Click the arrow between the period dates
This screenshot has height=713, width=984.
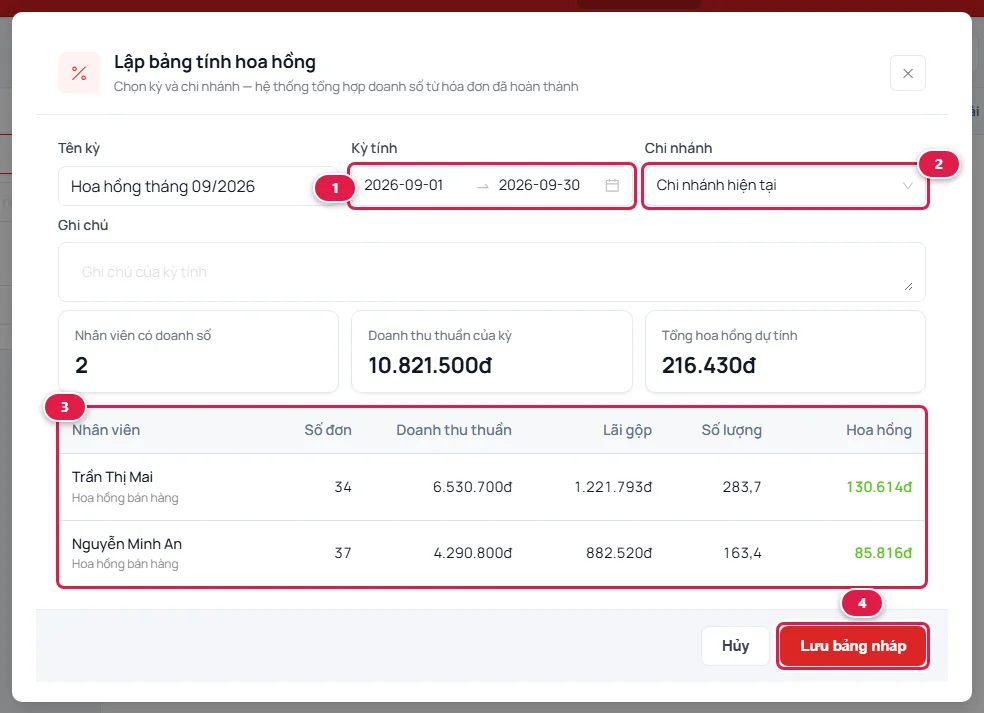point(483,186)
